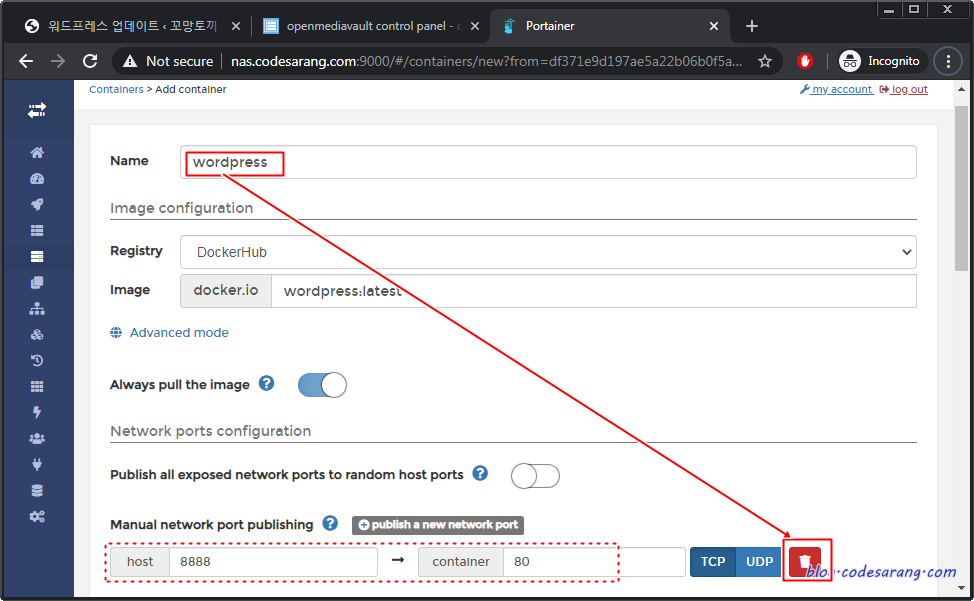Click publish a new network port
The width and height of the screenshot is (974, 601).
(438, 525)
